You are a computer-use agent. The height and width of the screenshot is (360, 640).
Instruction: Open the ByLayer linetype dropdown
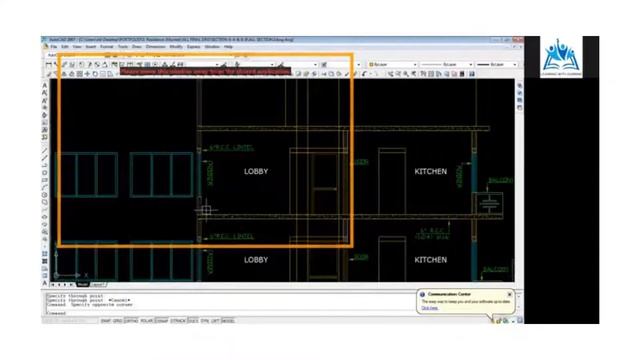point(446,64)
